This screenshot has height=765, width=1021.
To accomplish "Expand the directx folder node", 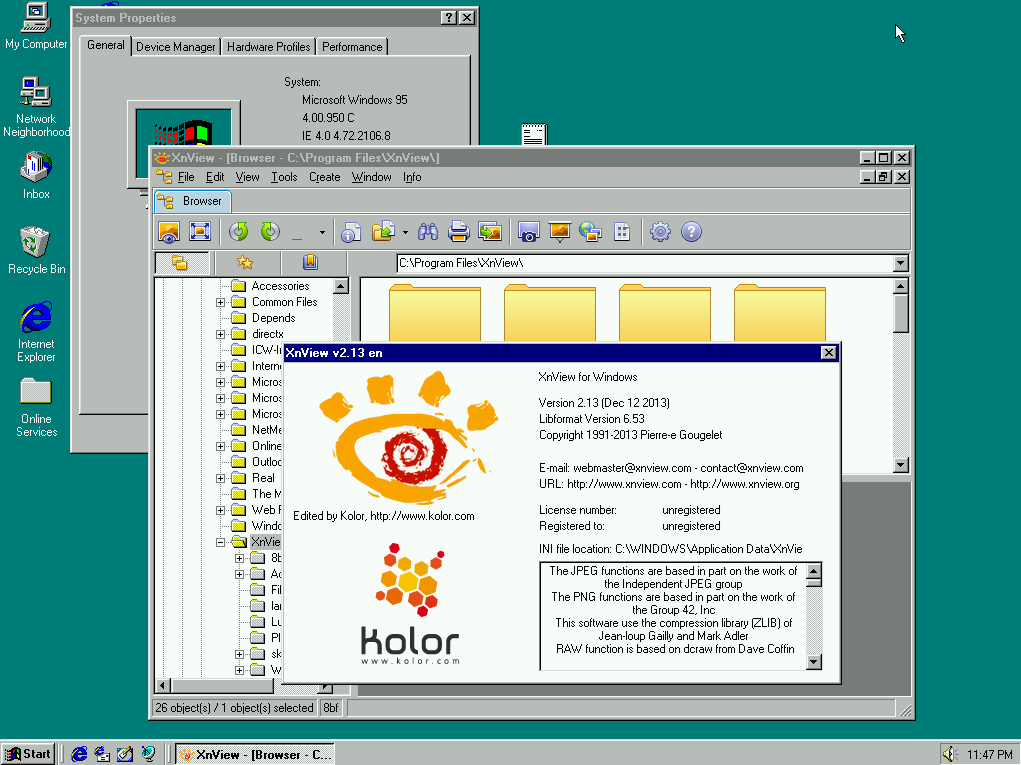I will pyautogui.click(x=221, y=334).
